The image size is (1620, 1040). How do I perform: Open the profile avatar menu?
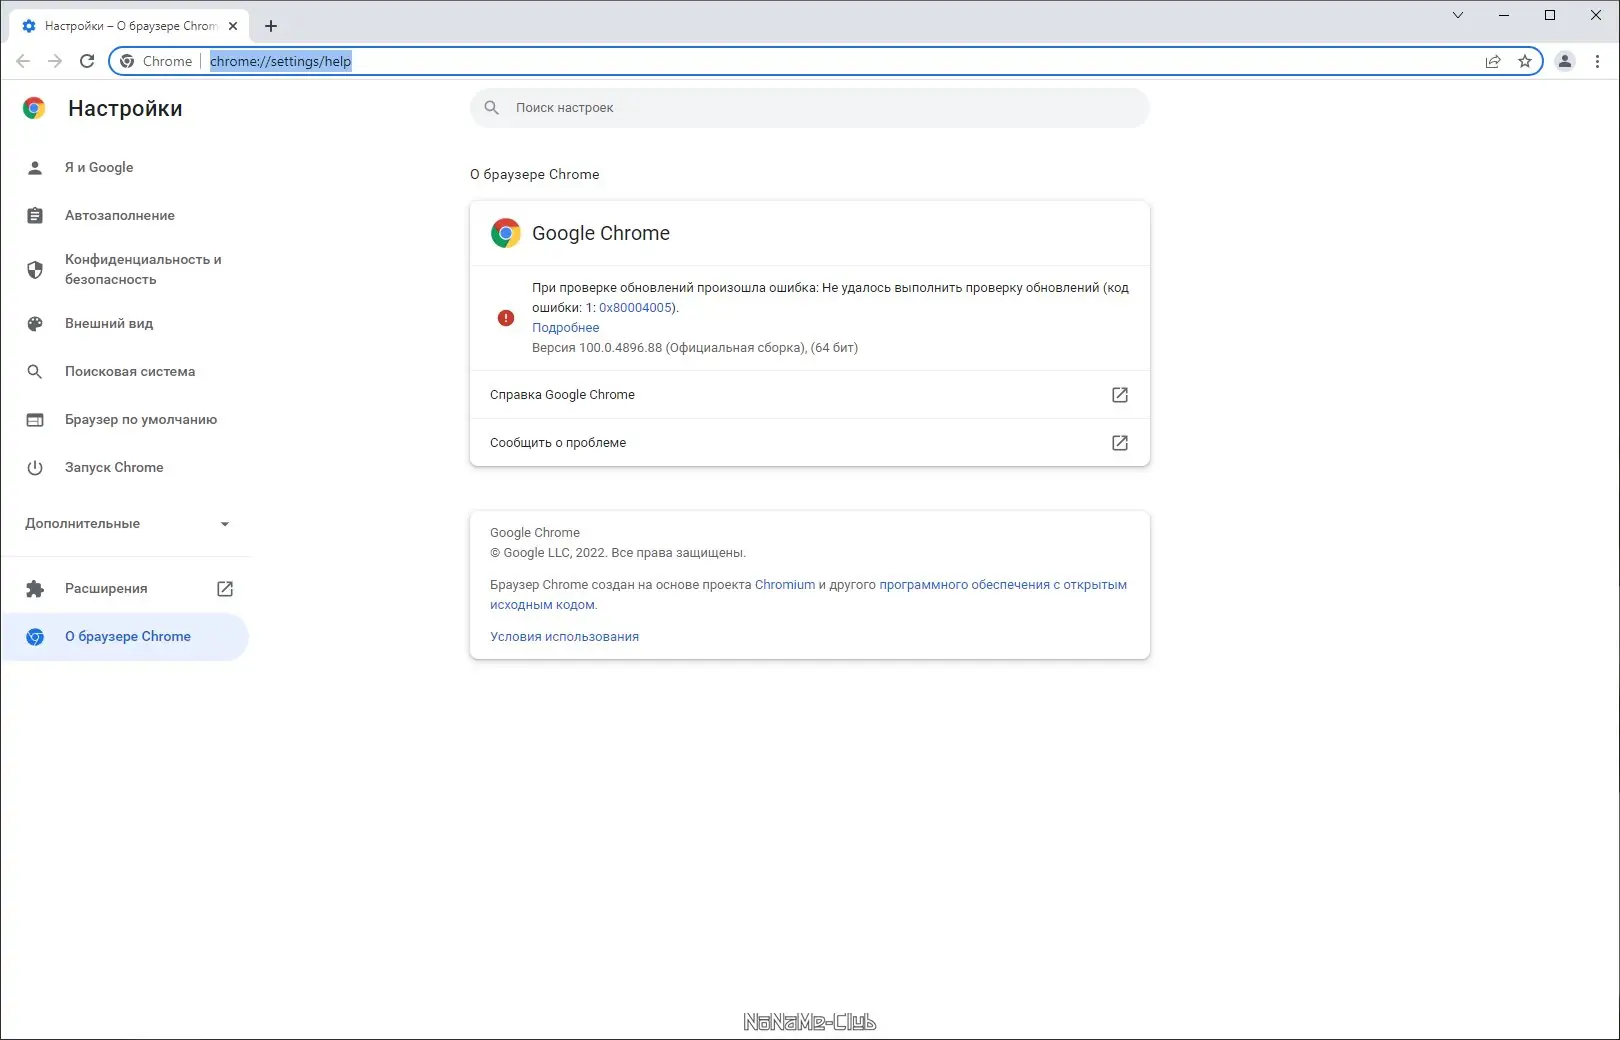click(x=1565, y=61)
